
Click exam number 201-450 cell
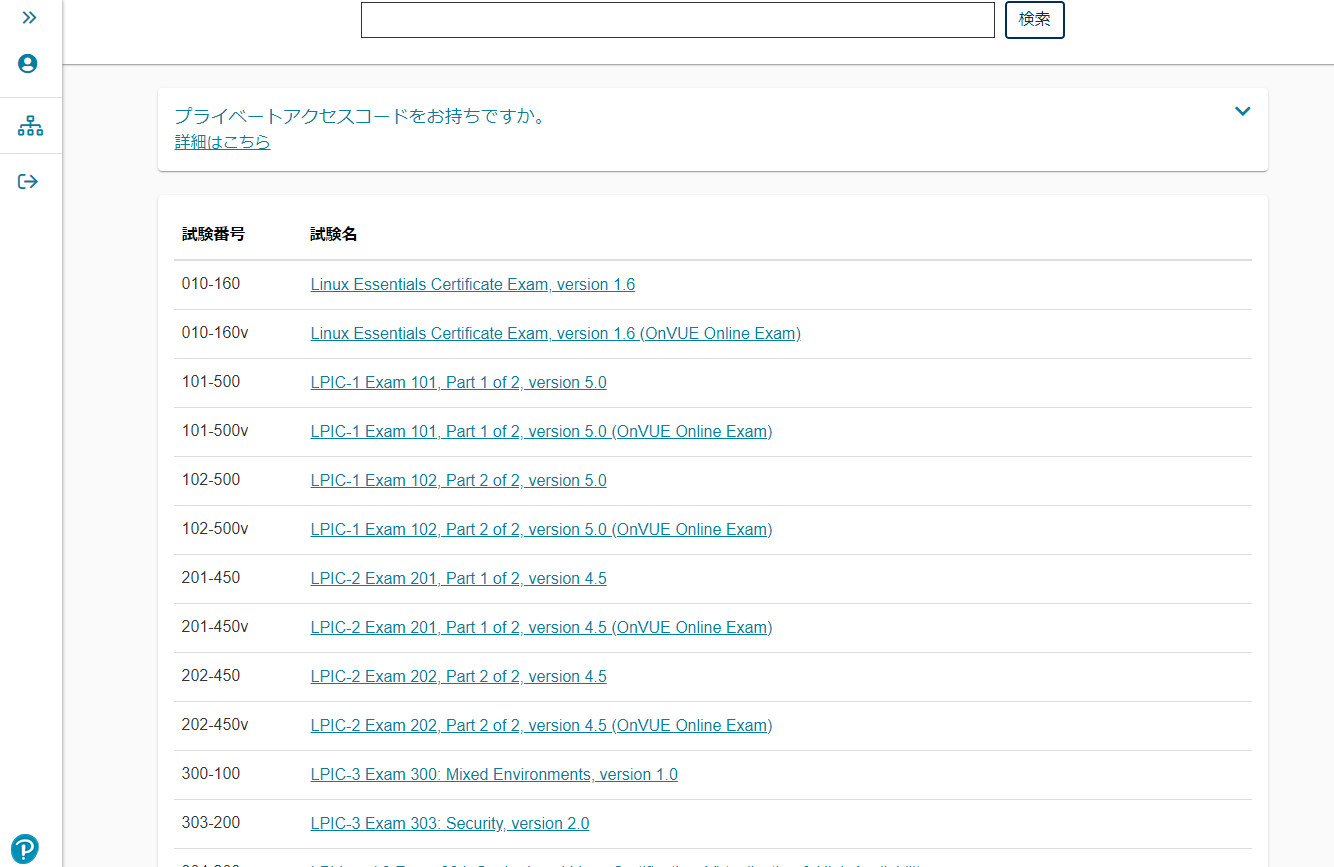click(211, 578)
